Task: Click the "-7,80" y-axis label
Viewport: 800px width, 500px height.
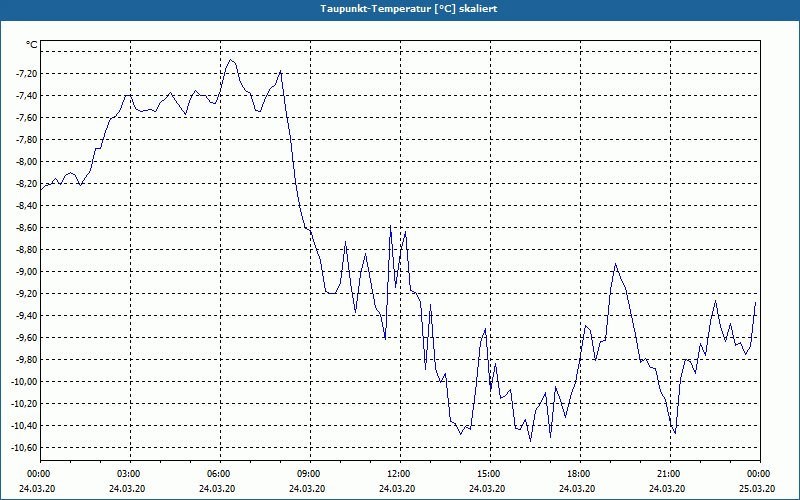Action: coord(27,139)
